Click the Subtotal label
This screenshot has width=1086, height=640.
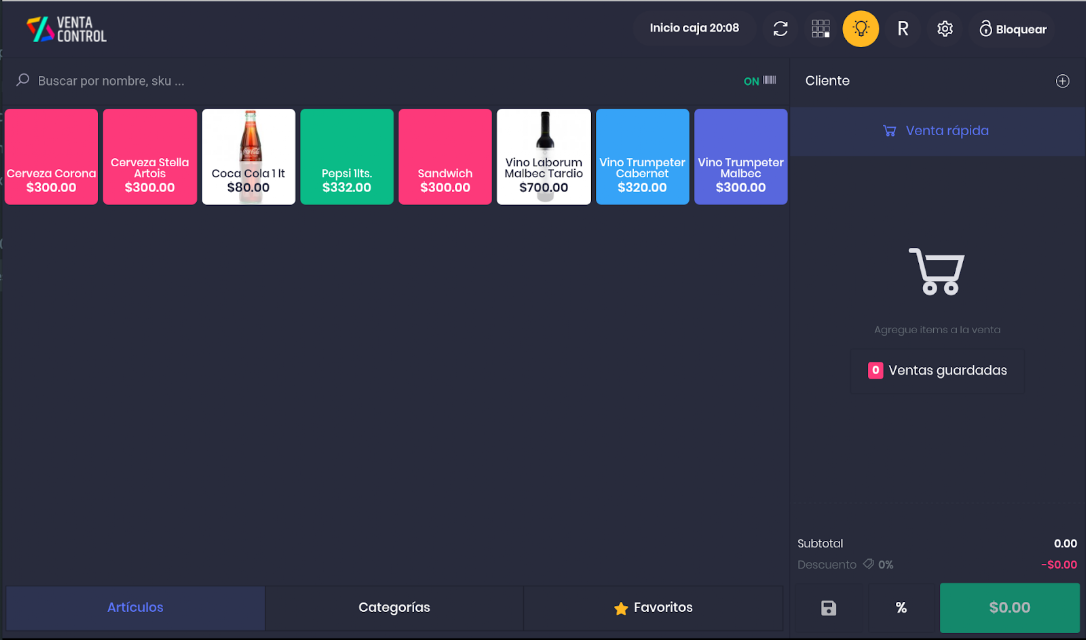[820, 544]
